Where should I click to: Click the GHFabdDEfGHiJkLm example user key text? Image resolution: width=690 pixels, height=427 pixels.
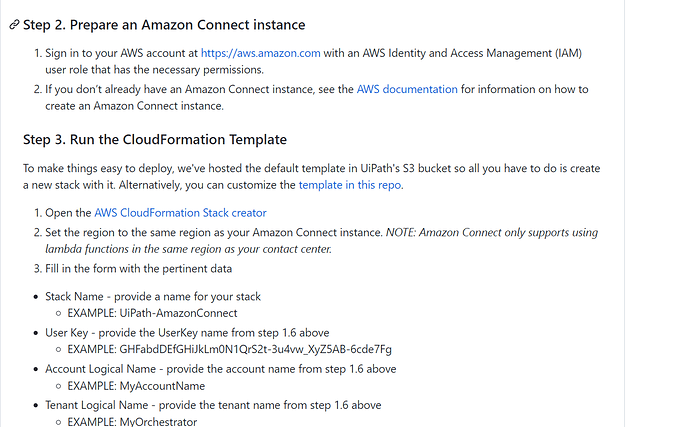(x=257, y=351)
